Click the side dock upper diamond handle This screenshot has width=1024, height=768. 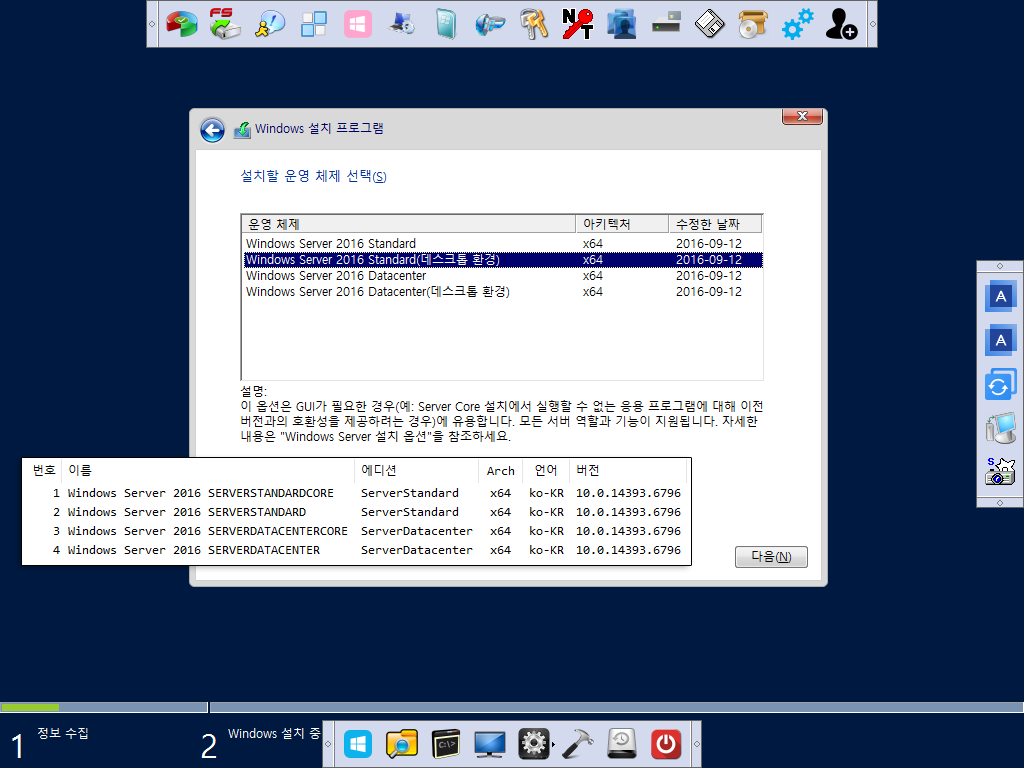pos(1000,266)
